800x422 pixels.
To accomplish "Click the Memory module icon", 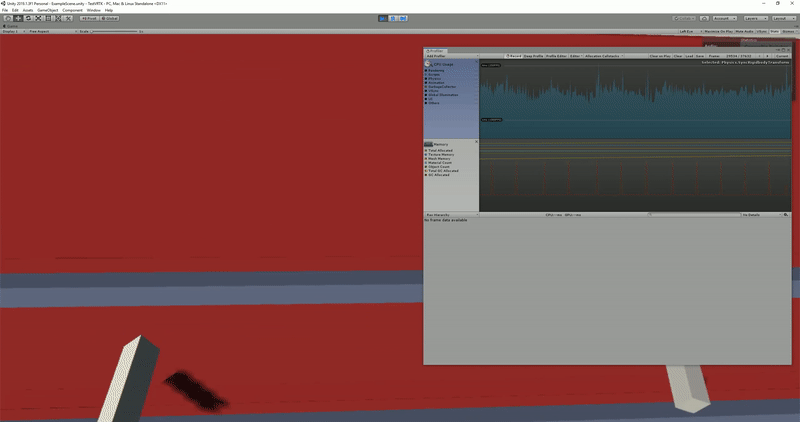I will [428, 144].
